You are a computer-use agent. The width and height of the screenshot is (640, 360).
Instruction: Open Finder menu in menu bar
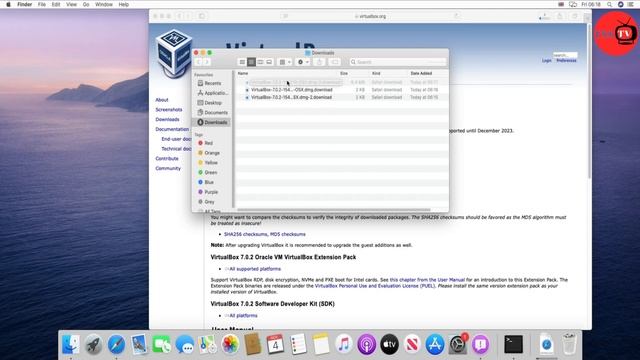(x=24, y=4)
